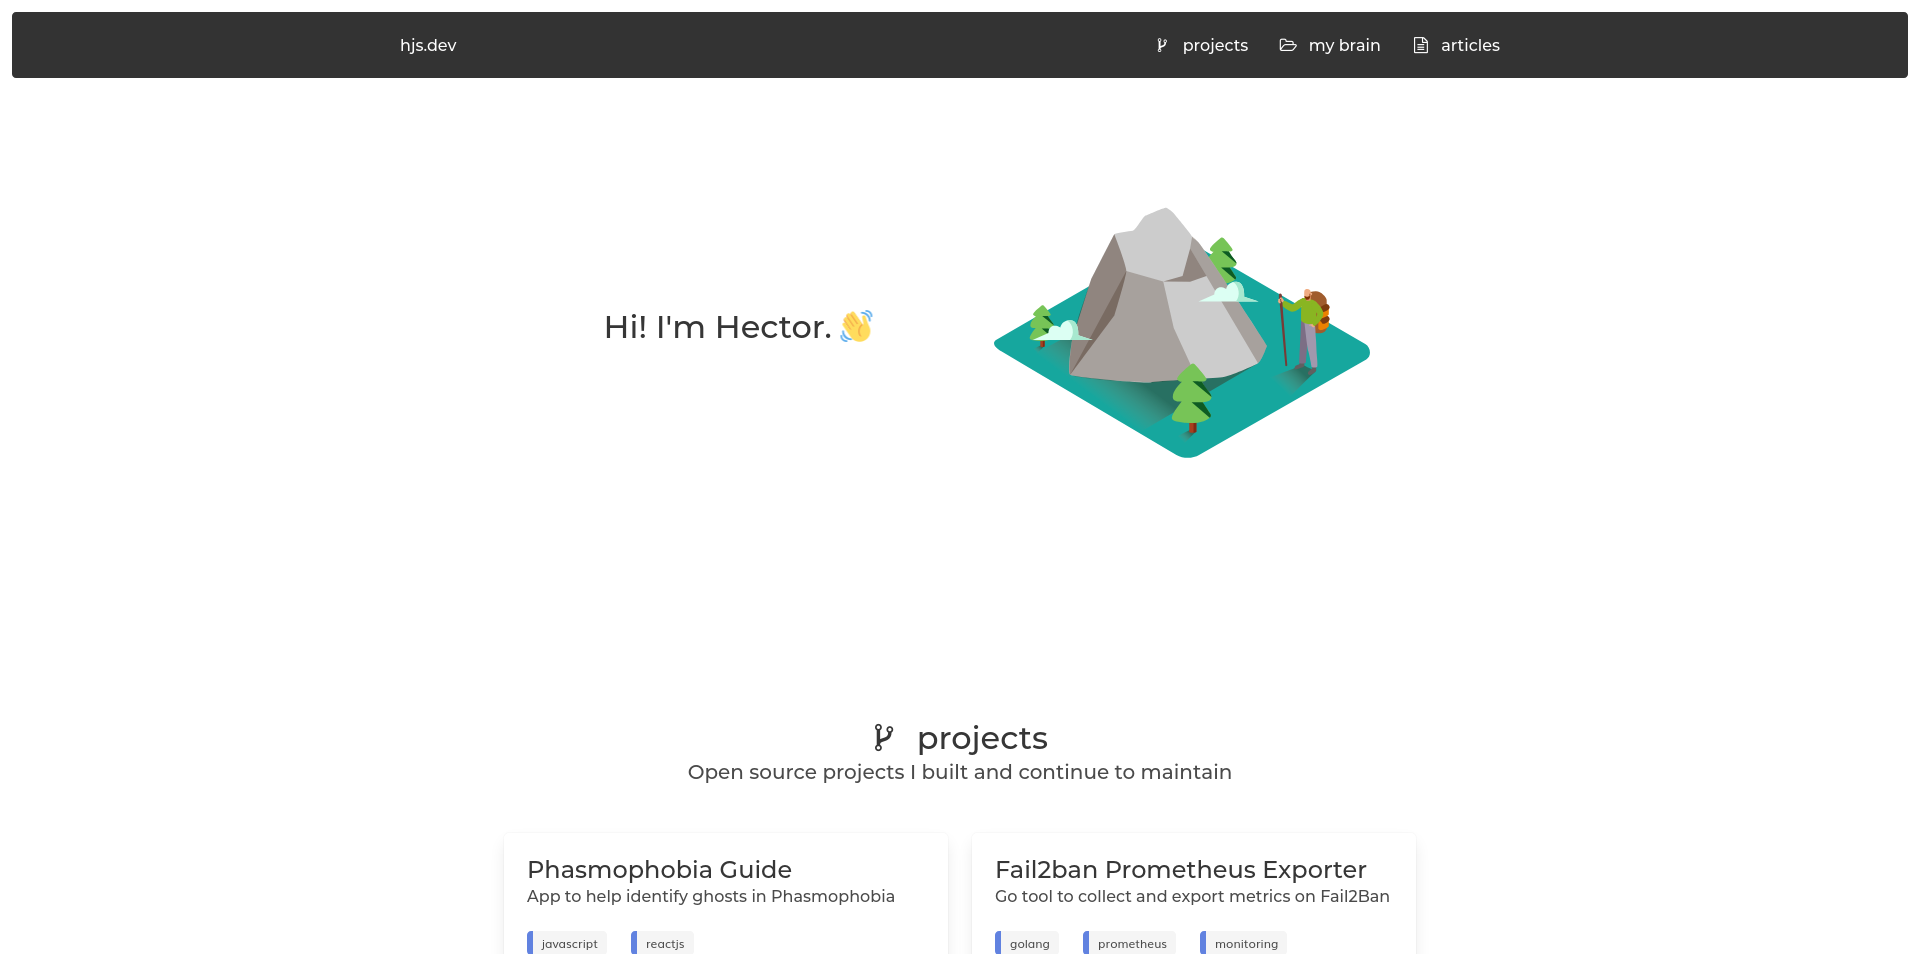Click the hjs.dev site logo
The image size is (1920, 954).
click(428, 45)
